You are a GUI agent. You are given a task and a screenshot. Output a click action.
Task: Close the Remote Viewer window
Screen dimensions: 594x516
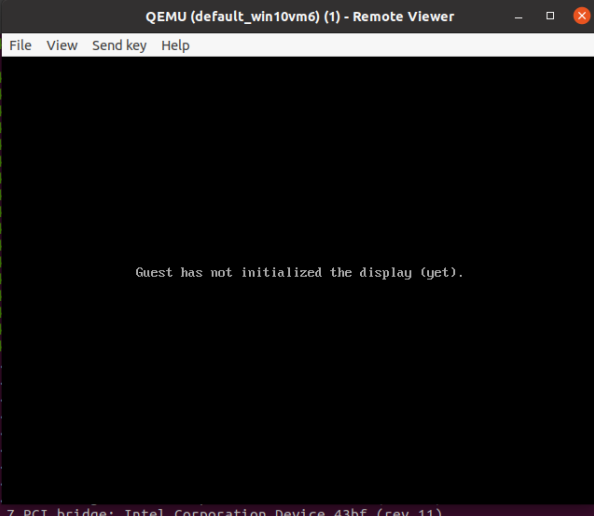point(581,16)
